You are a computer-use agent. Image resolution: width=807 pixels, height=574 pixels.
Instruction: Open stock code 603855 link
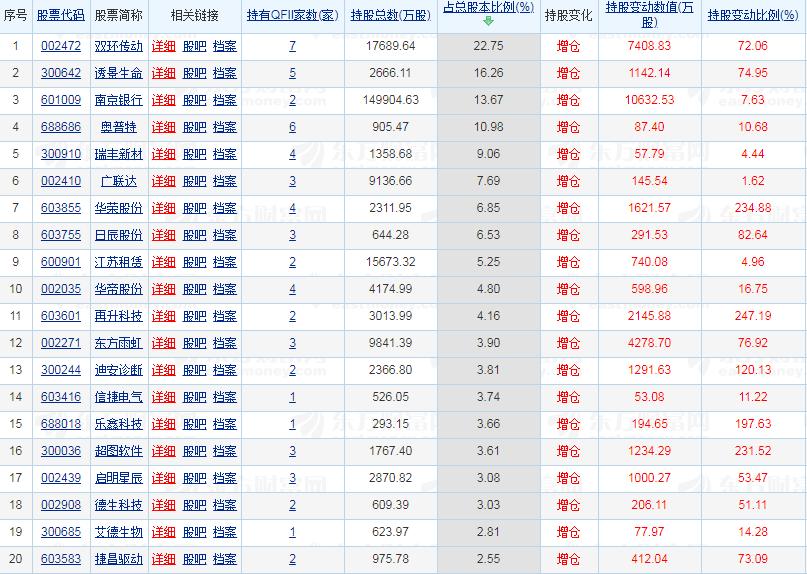pos(61,208)
